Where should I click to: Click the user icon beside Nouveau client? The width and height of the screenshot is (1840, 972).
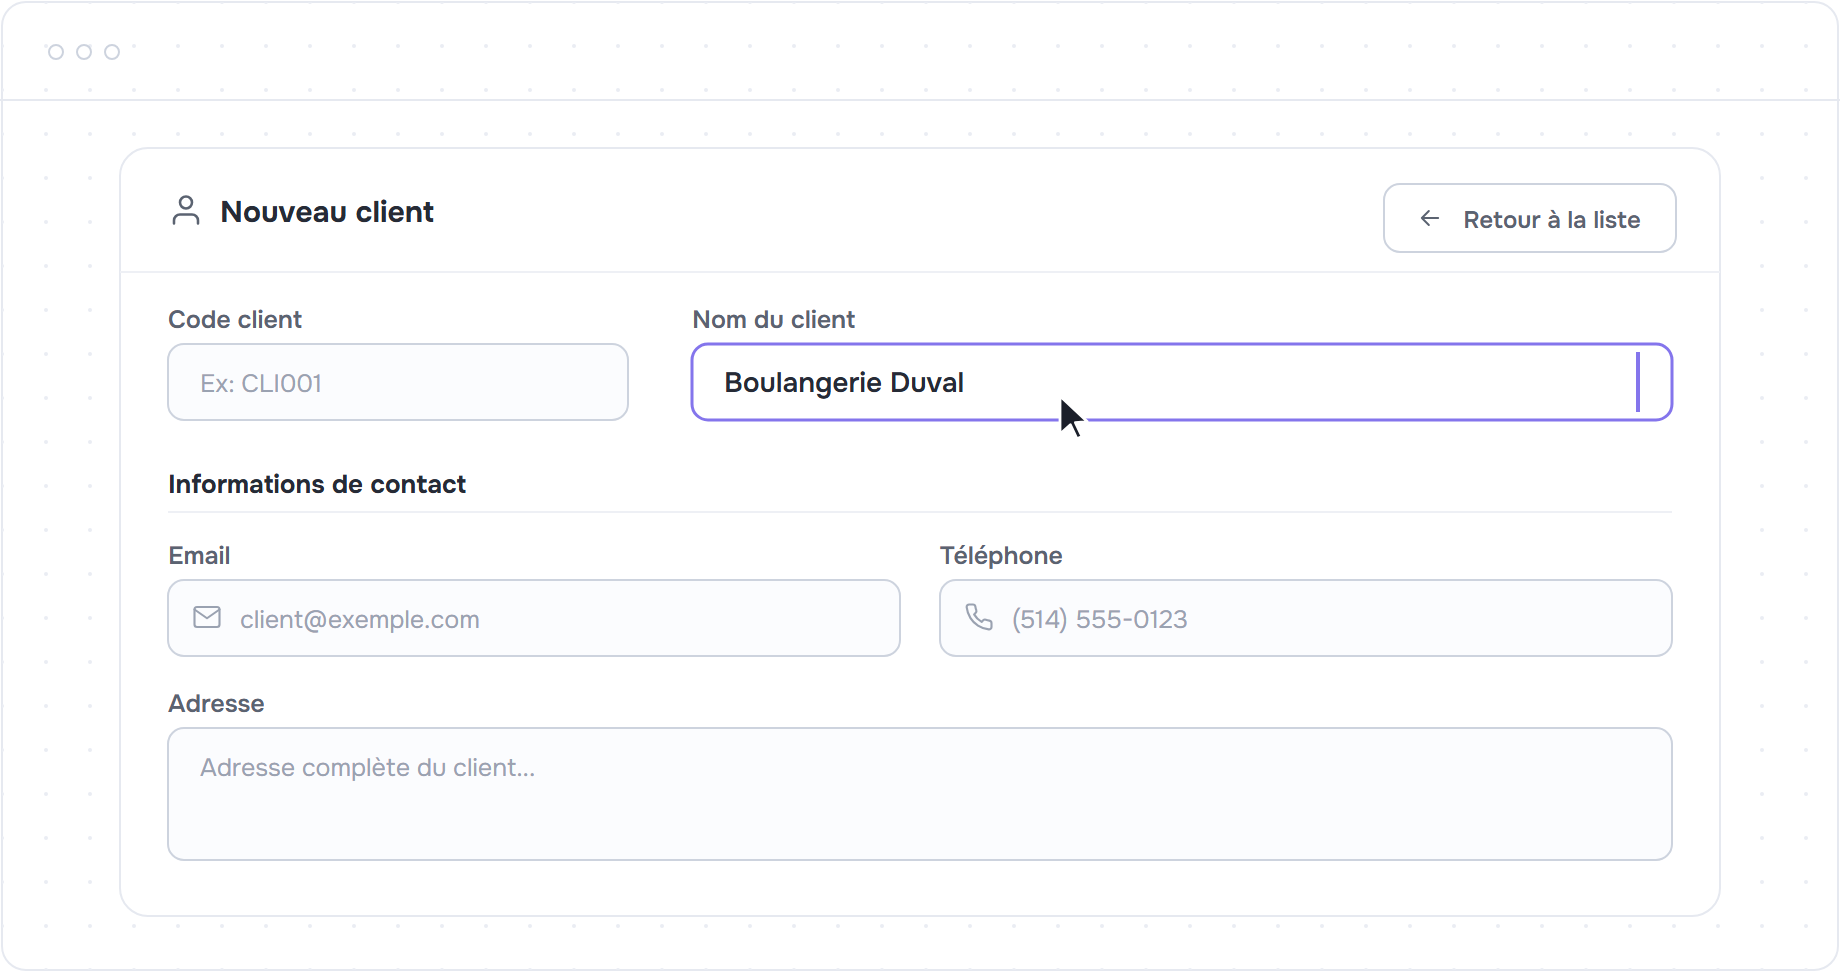pyautogui.click(x=186, y=211)
